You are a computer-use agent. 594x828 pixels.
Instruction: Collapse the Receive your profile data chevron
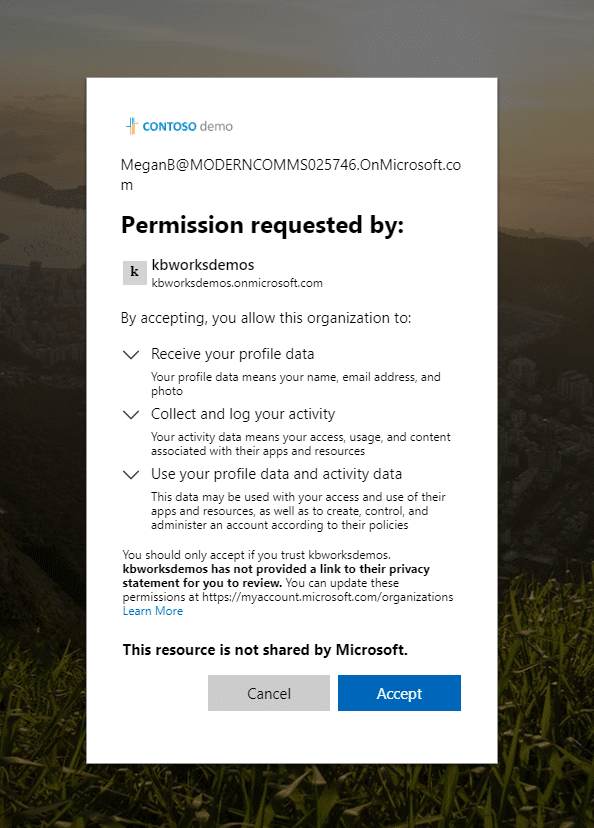131,354
